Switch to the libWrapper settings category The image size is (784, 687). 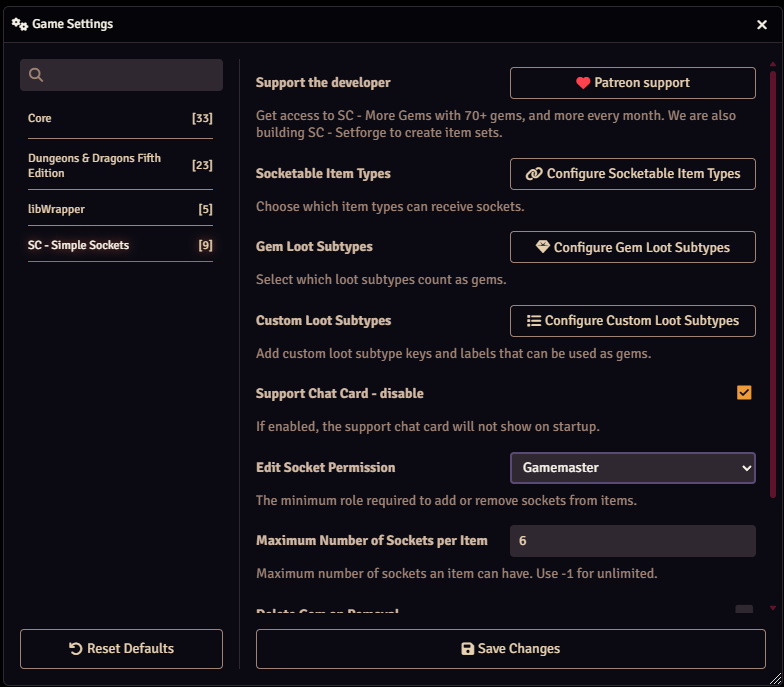coord(120,209)
